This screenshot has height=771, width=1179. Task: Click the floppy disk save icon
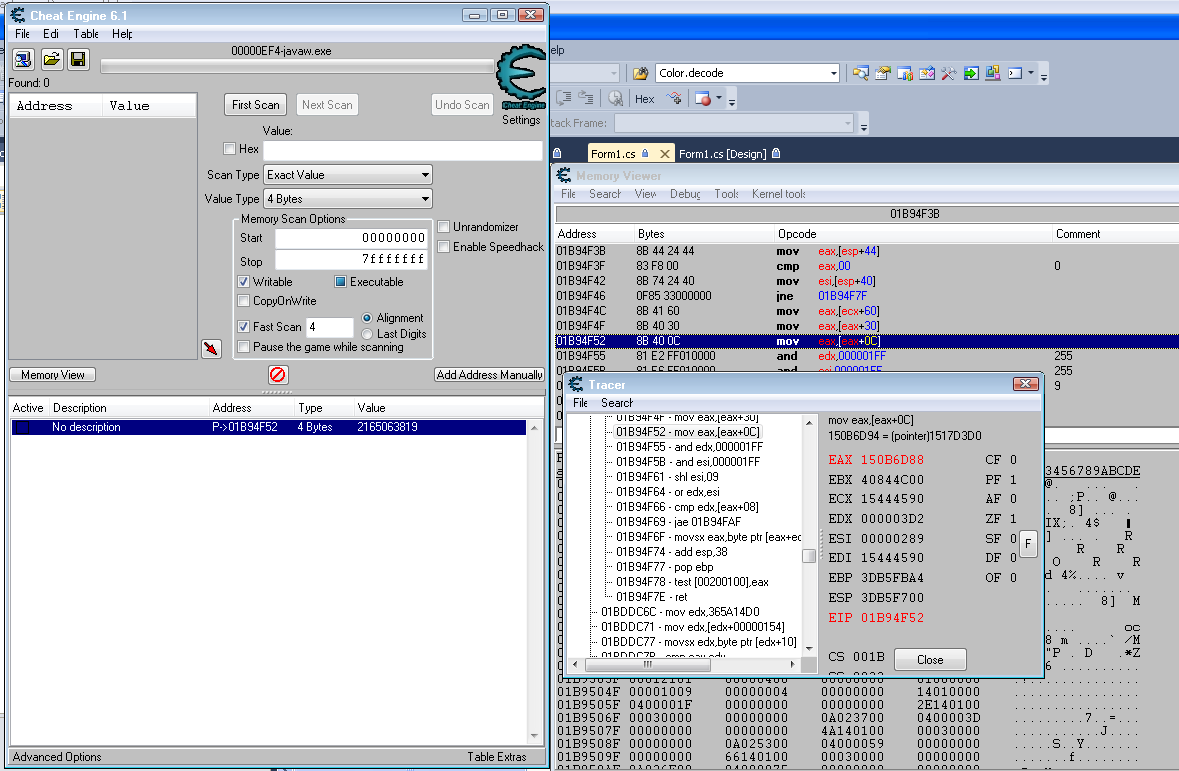pos(78,60)
